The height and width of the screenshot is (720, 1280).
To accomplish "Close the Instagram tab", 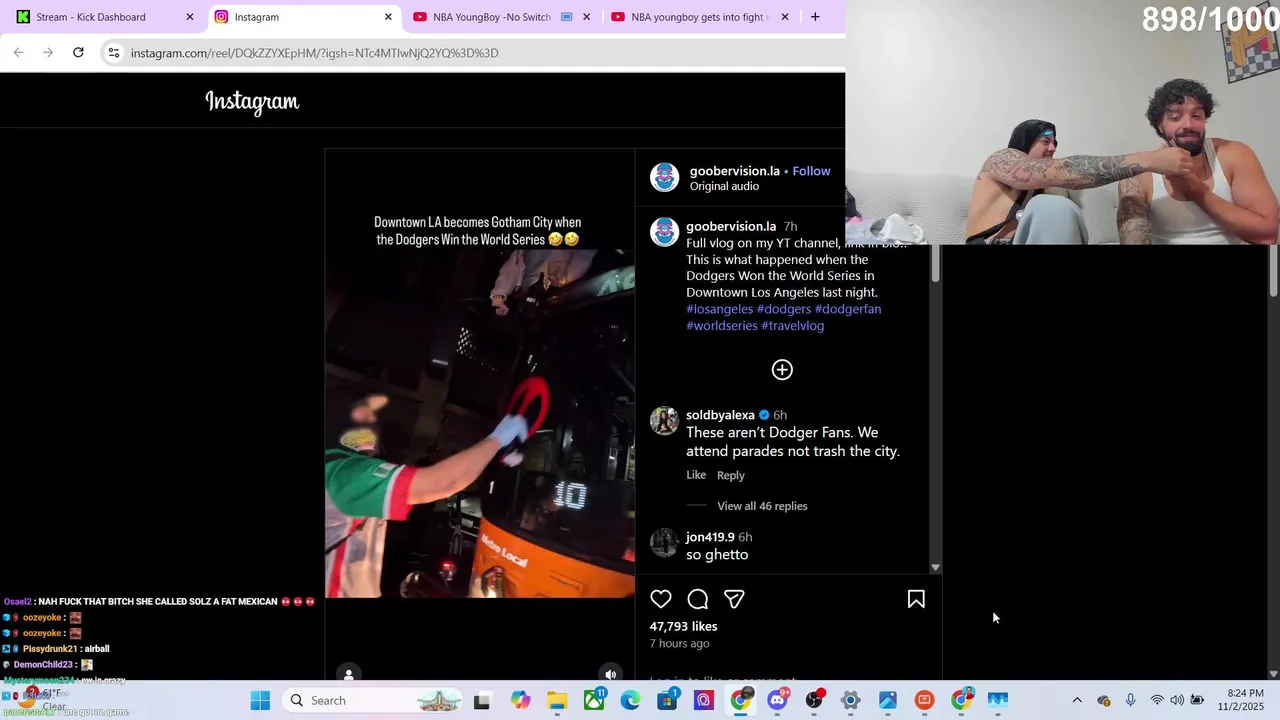I will pos(388,17).
